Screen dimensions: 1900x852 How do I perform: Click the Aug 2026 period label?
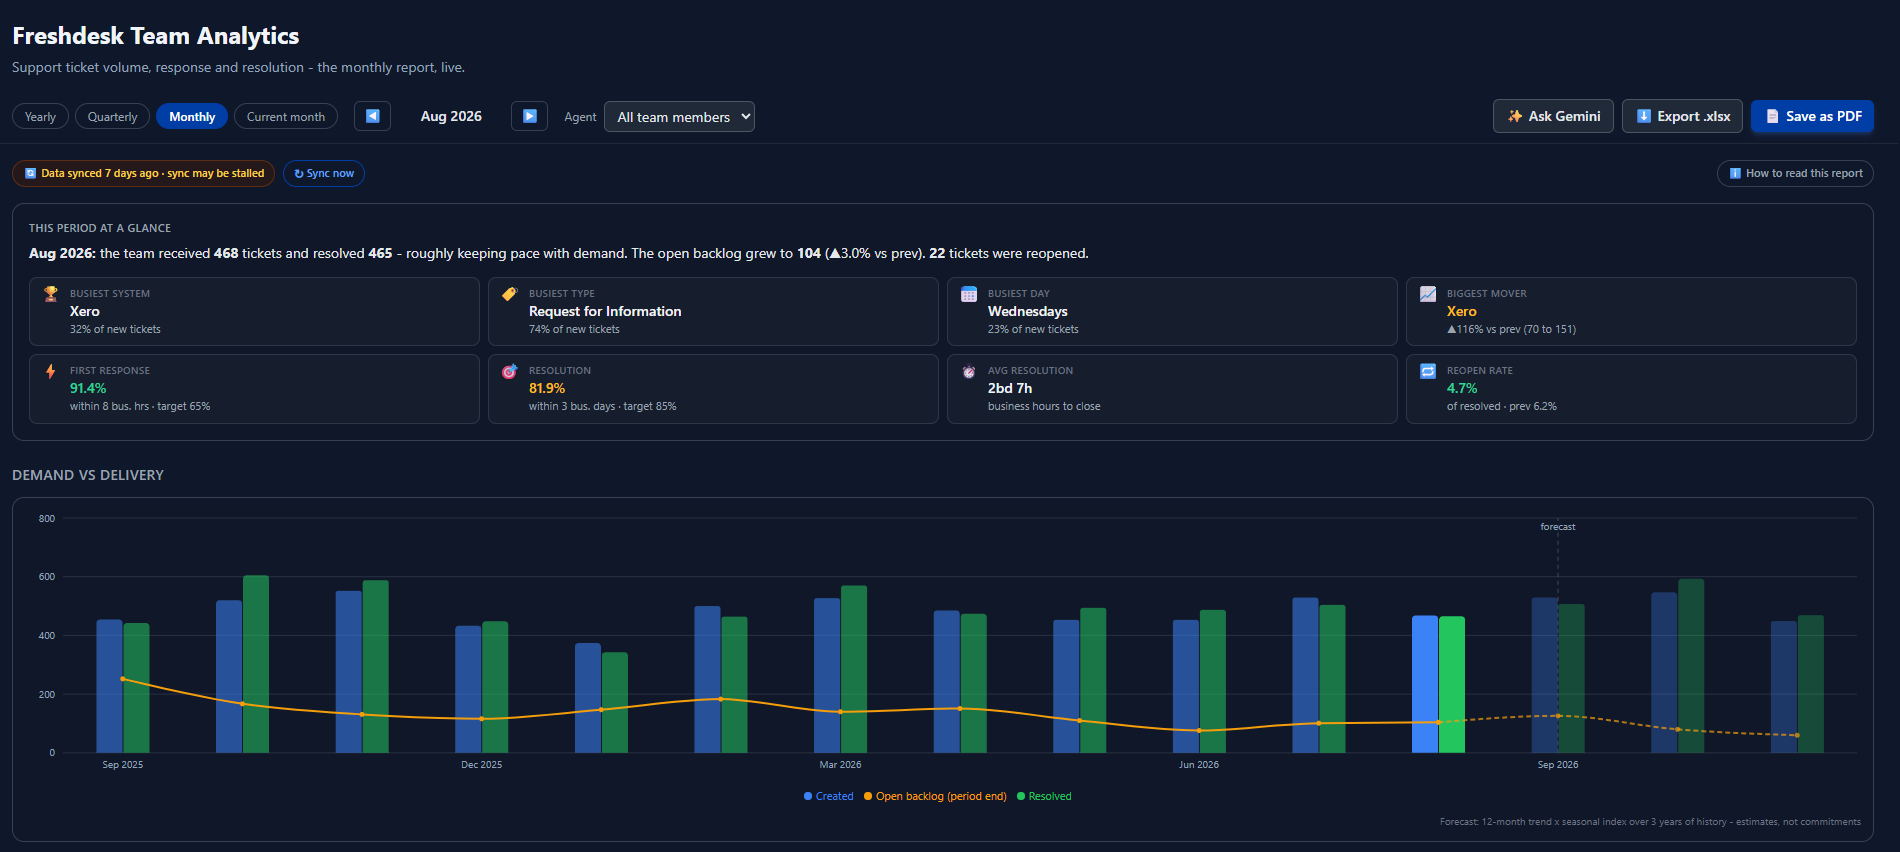(451, 116)
